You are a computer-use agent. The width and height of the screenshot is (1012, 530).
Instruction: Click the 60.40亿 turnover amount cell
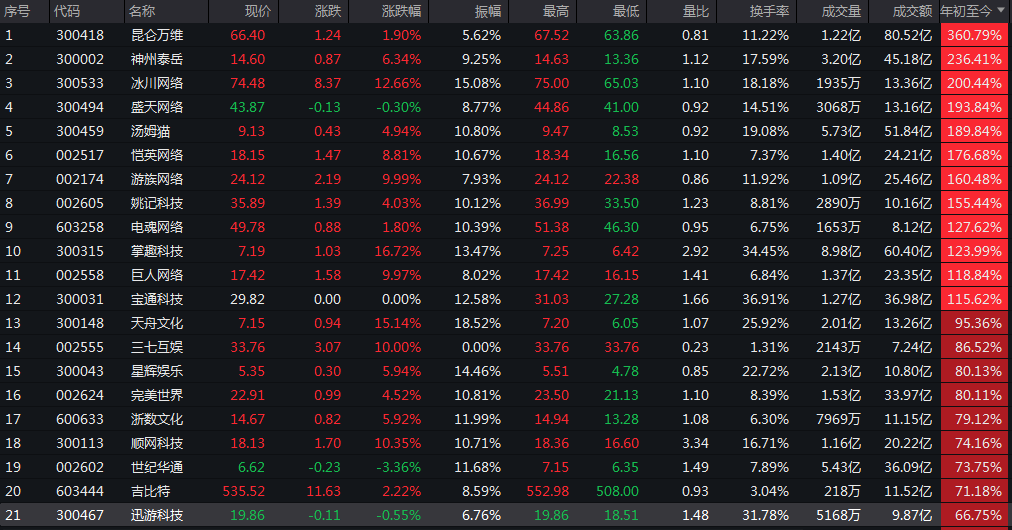908,251
